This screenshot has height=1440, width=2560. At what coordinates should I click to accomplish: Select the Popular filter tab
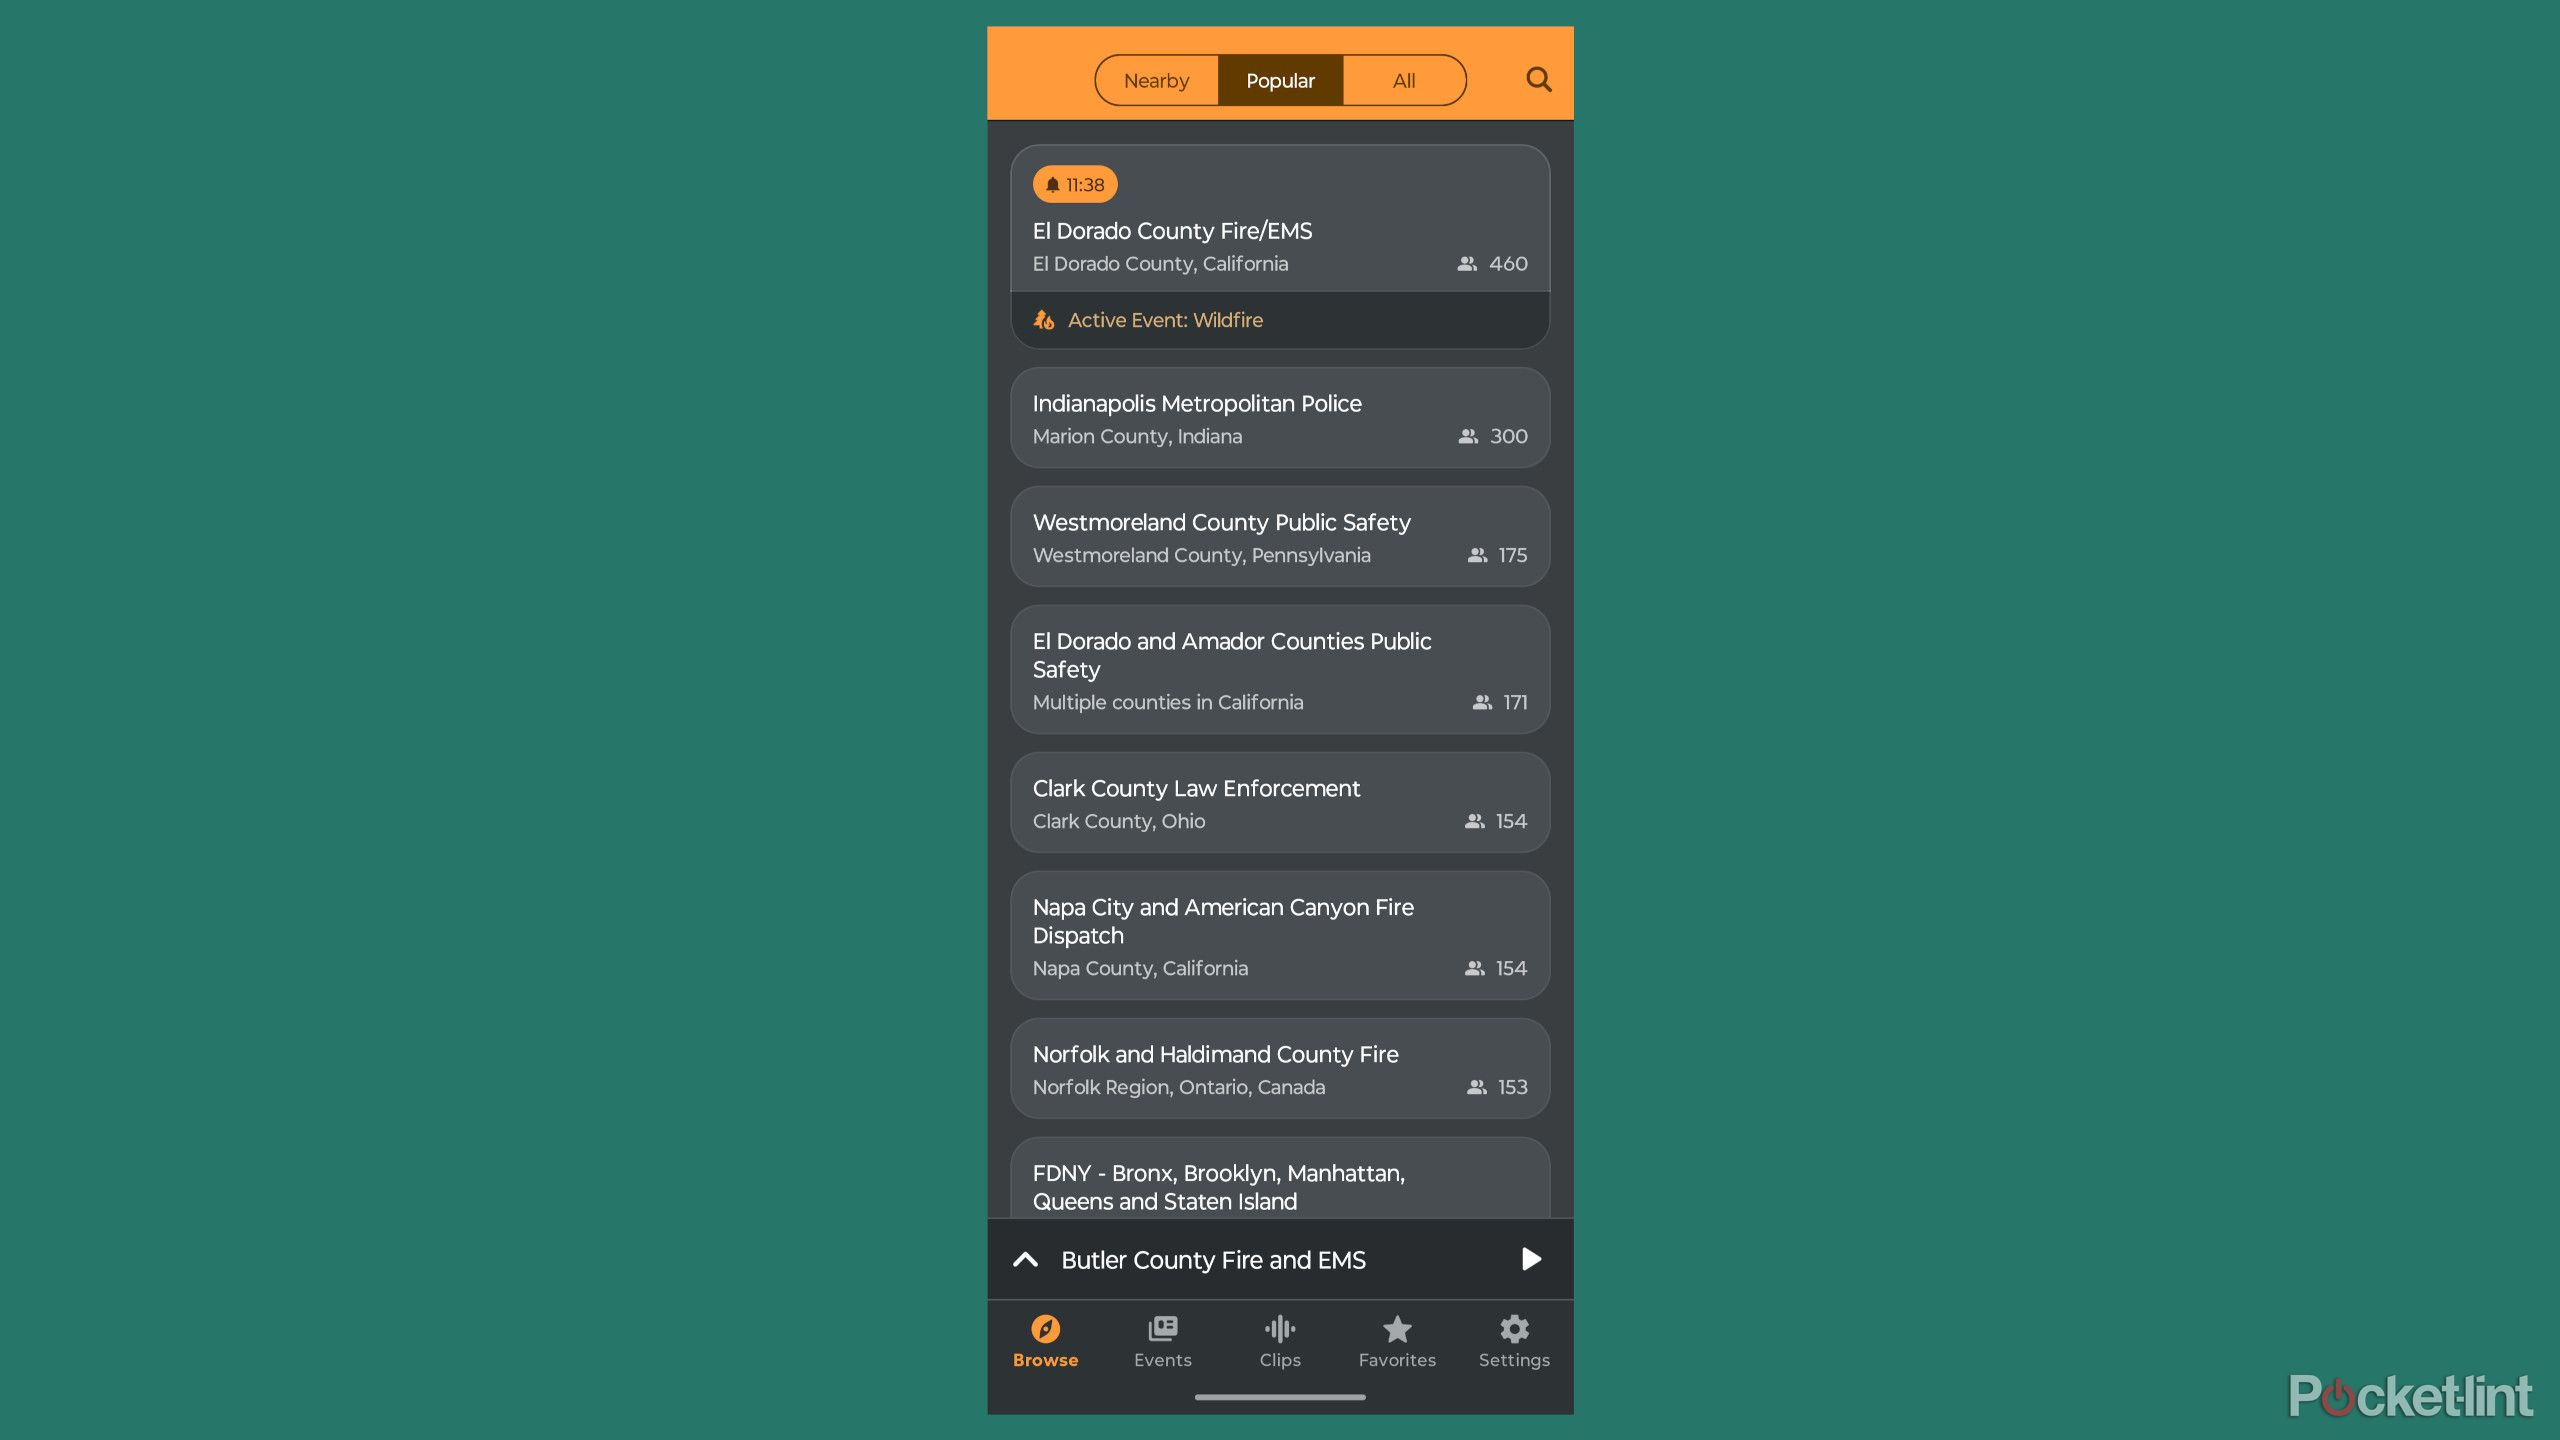[1280, 79]
